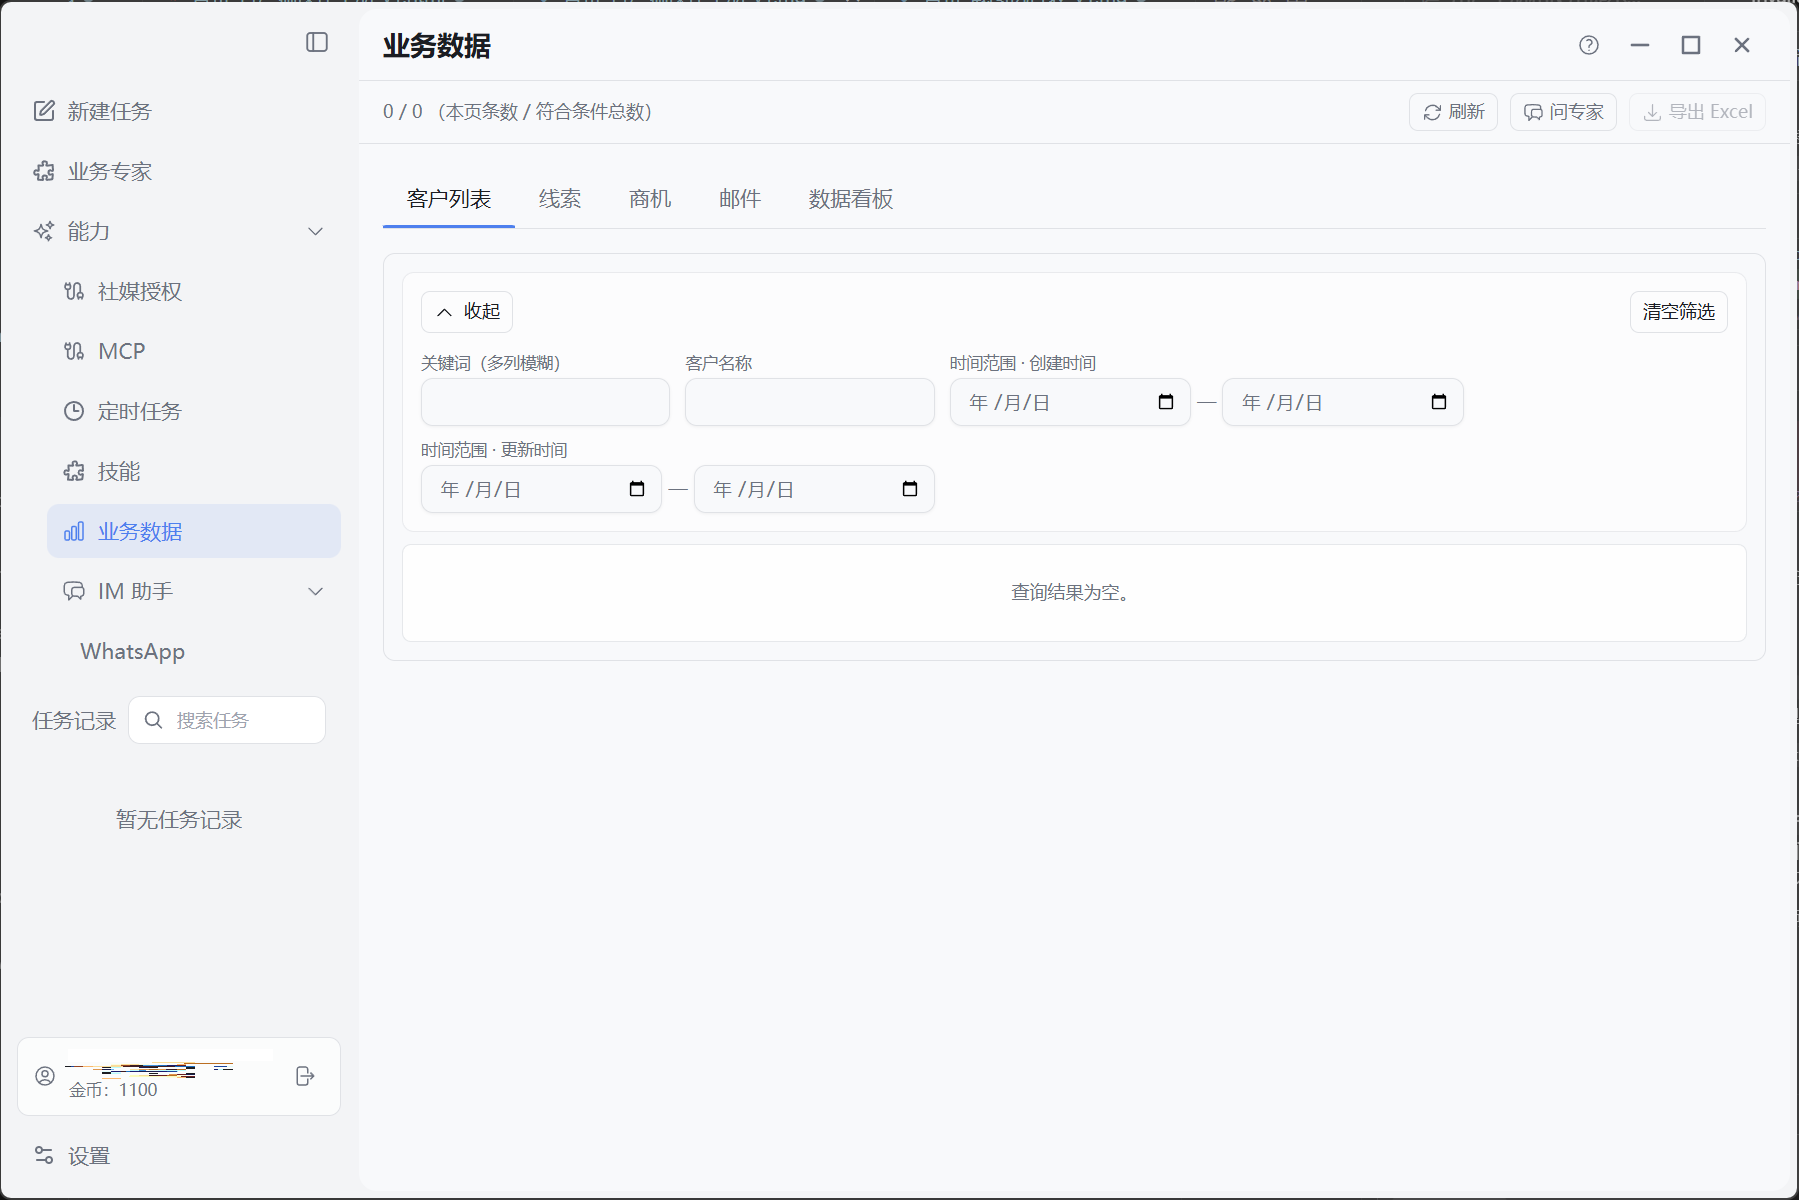
Task: Click the update time end date field
Action: 814,489
